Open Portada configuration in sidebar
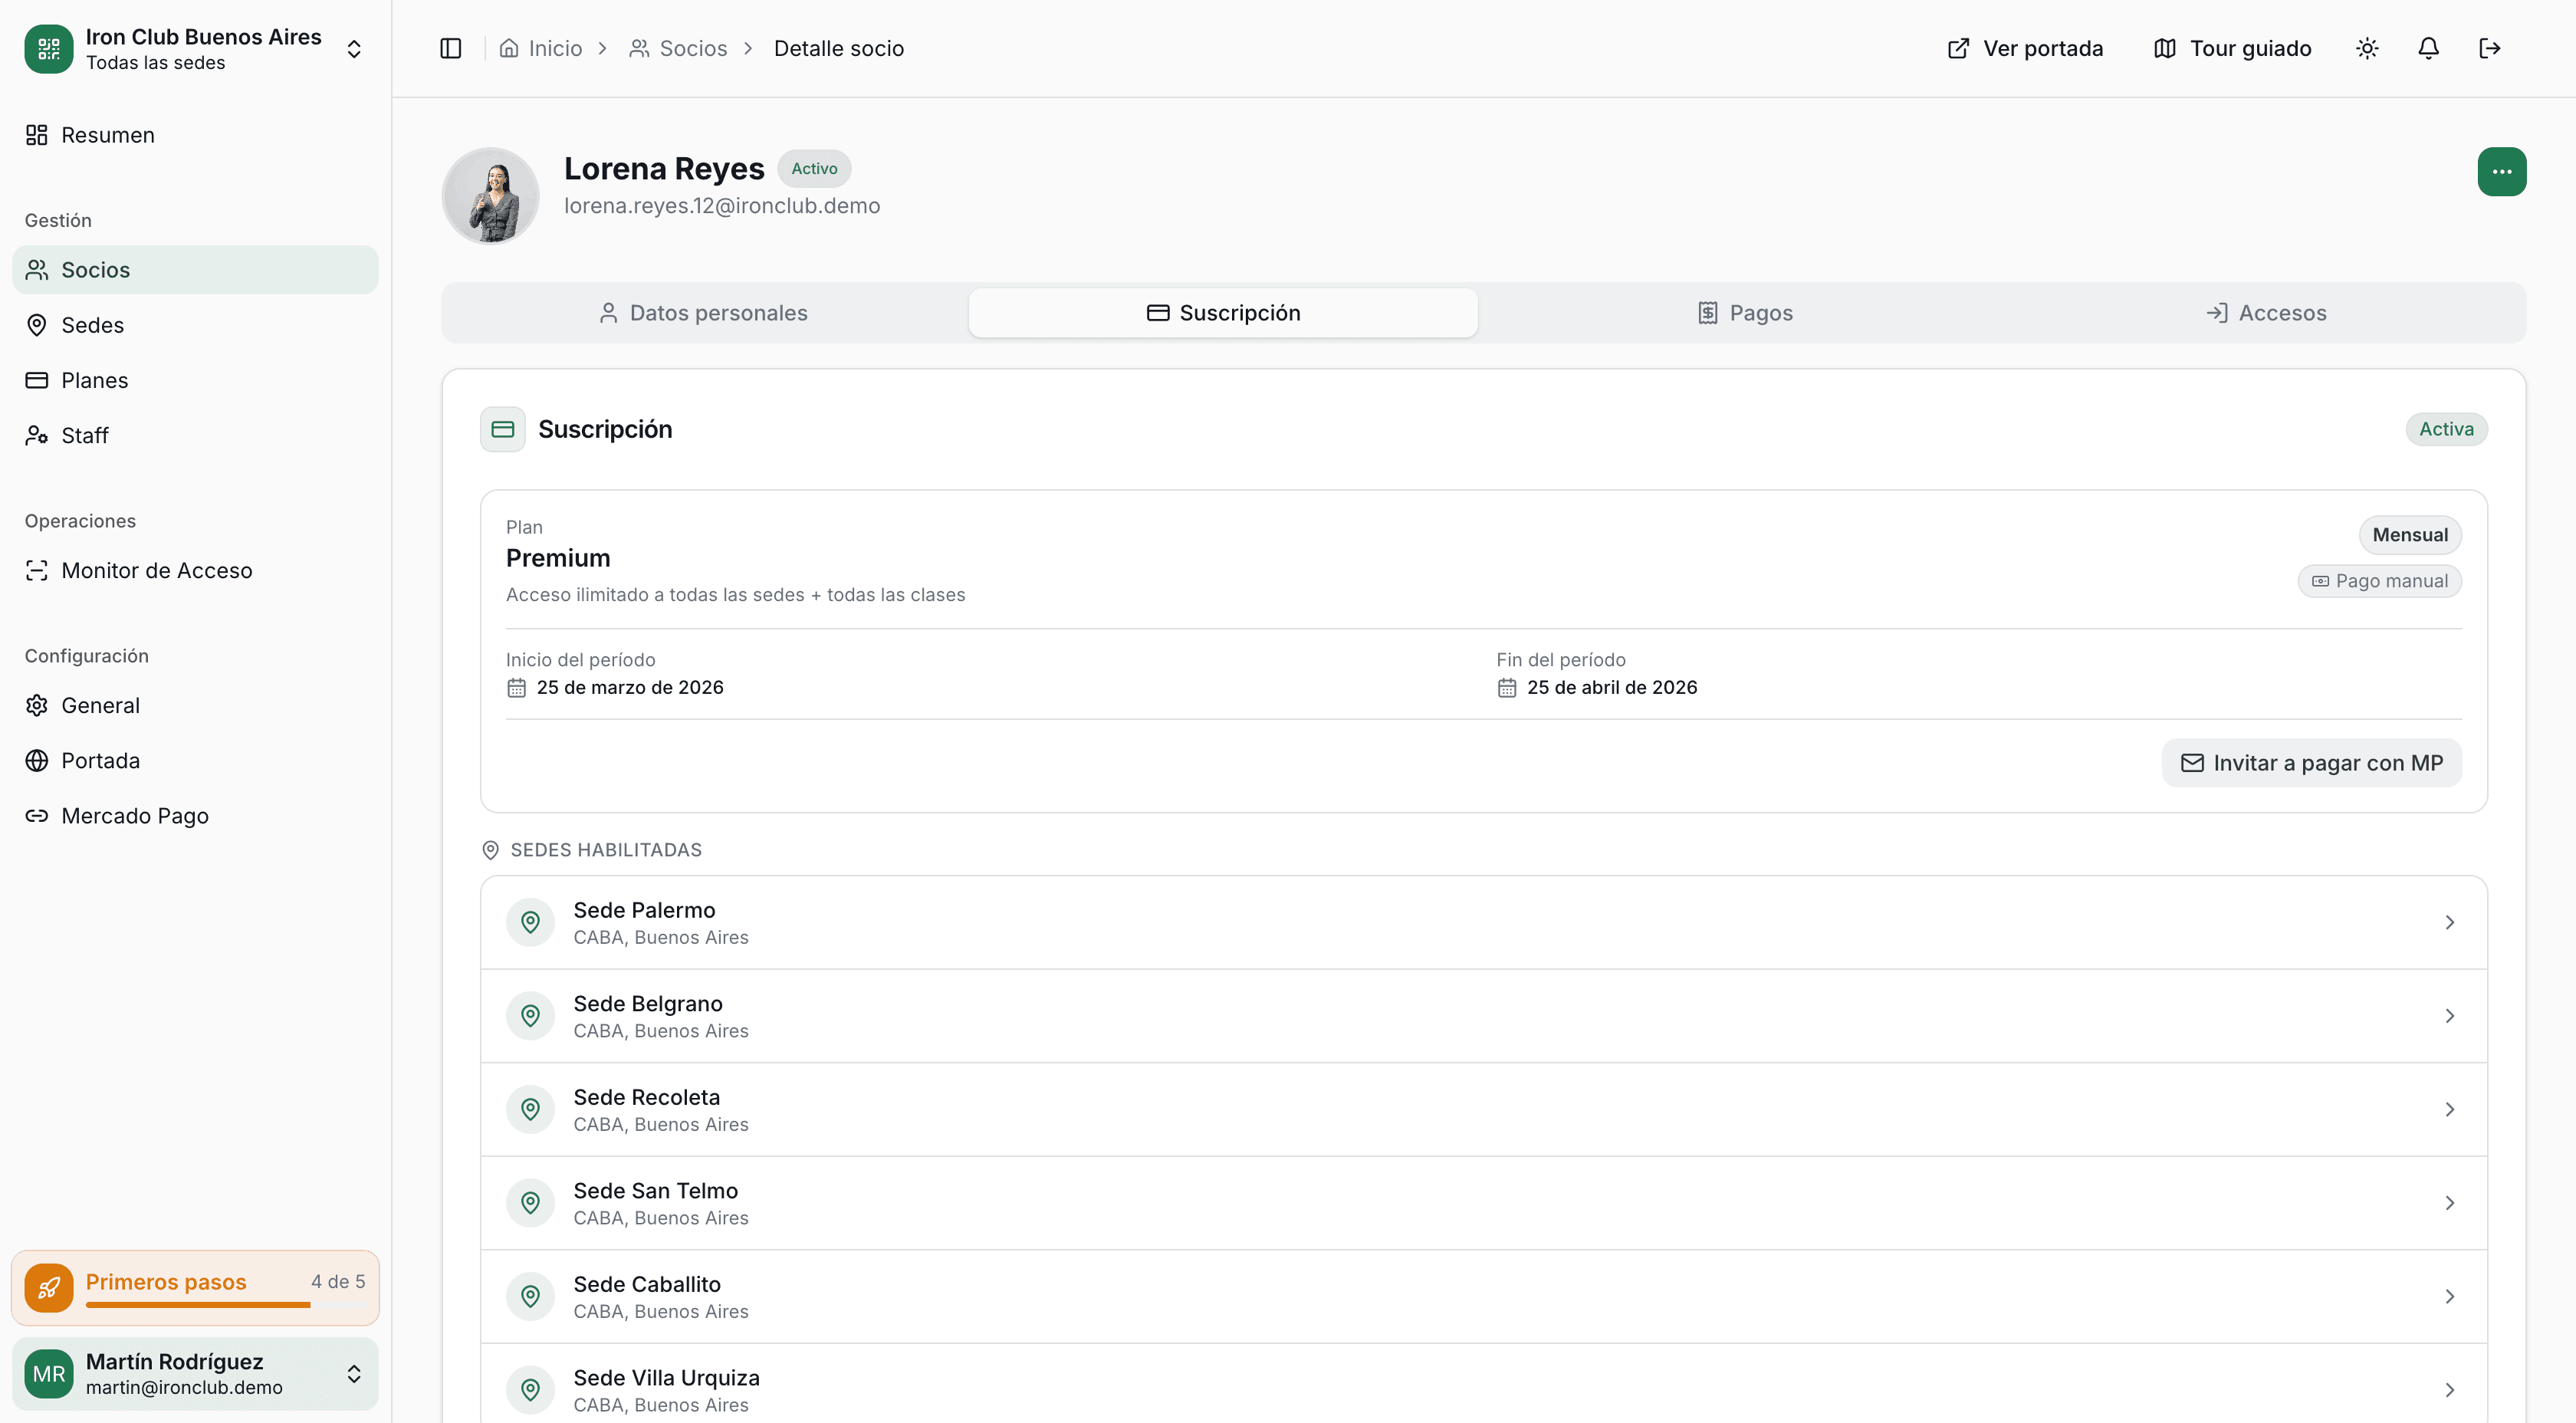The width and height of the screenshot is (2576, 1423). tap(100, 760)
